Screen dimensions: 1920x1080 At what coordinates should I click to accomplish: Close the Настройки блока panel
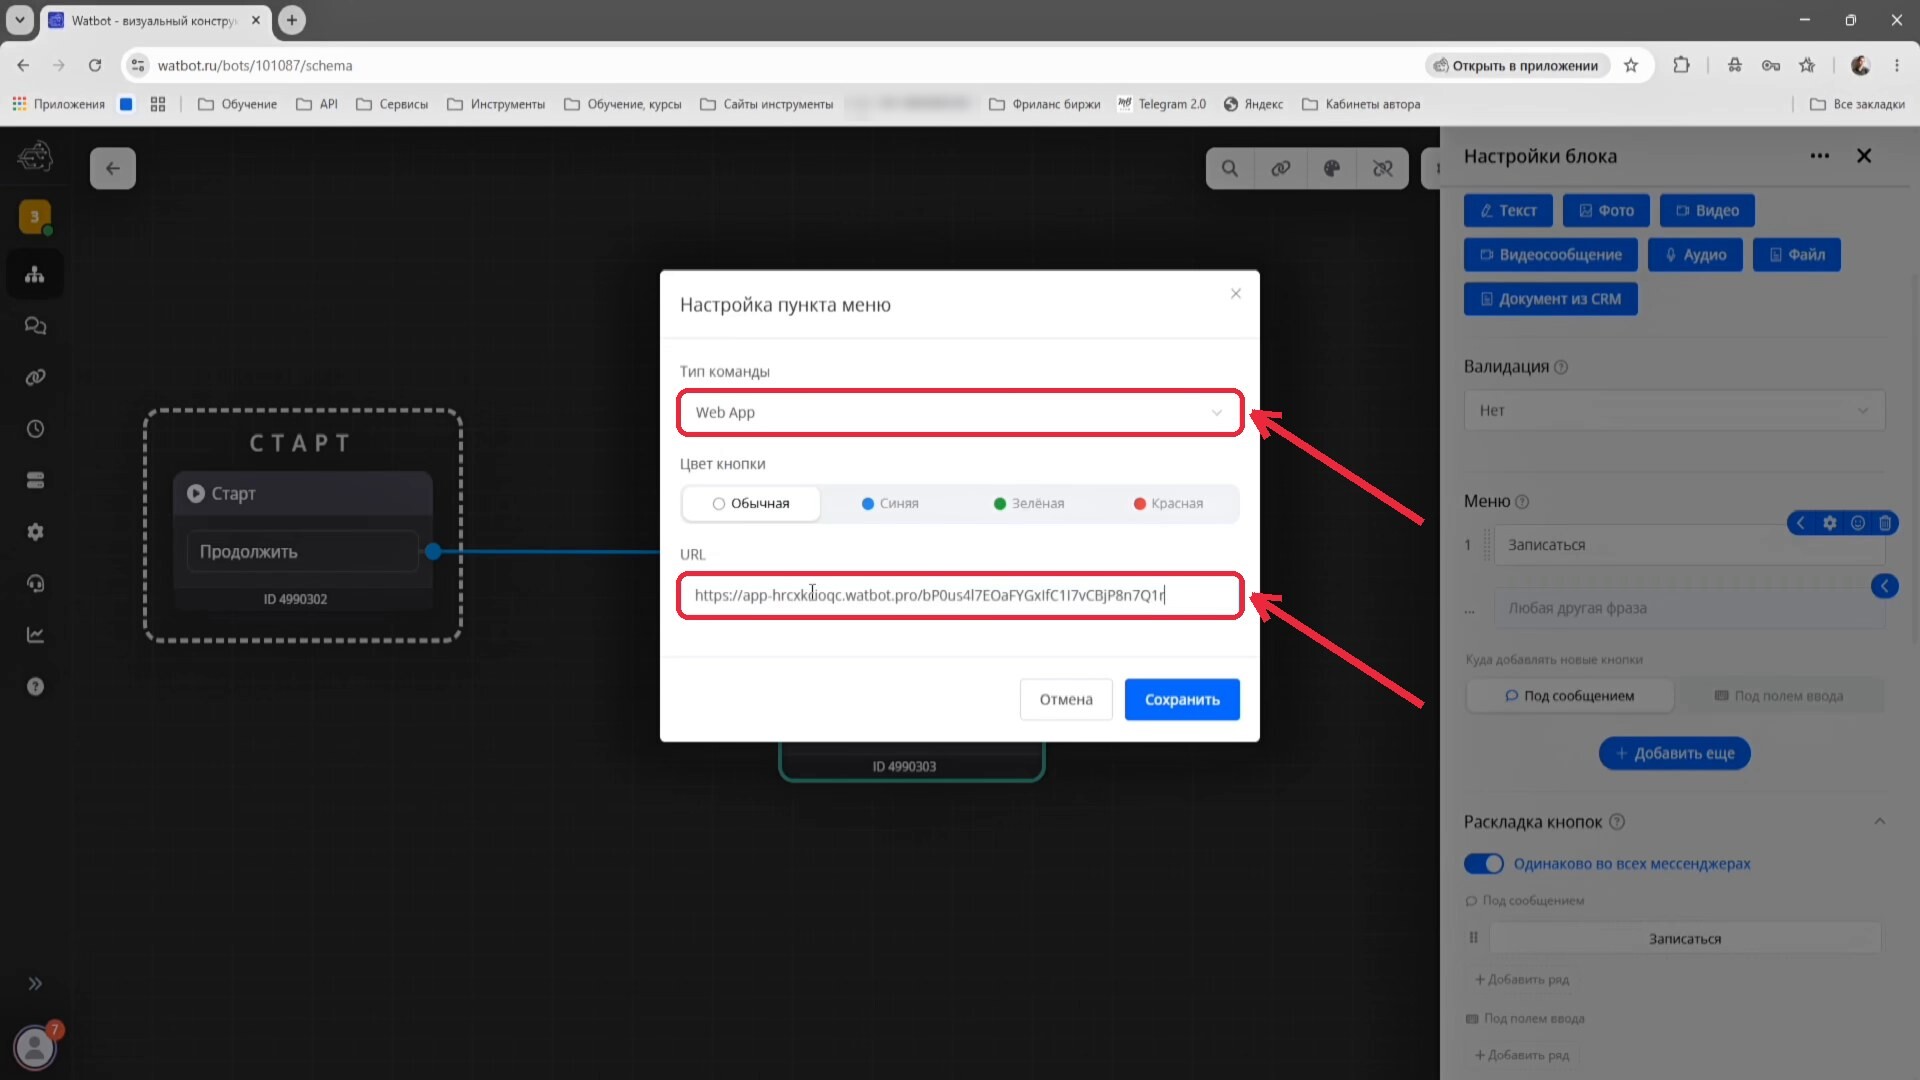tap(1864, 156)
